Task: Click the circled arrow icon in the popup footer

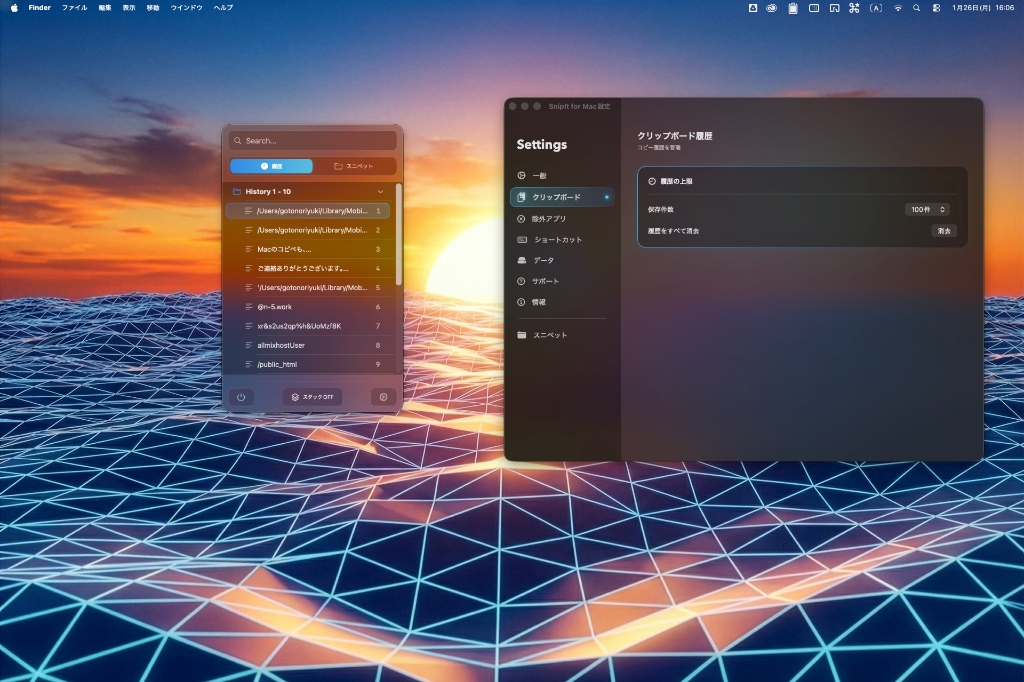Action: coord(381,396)
